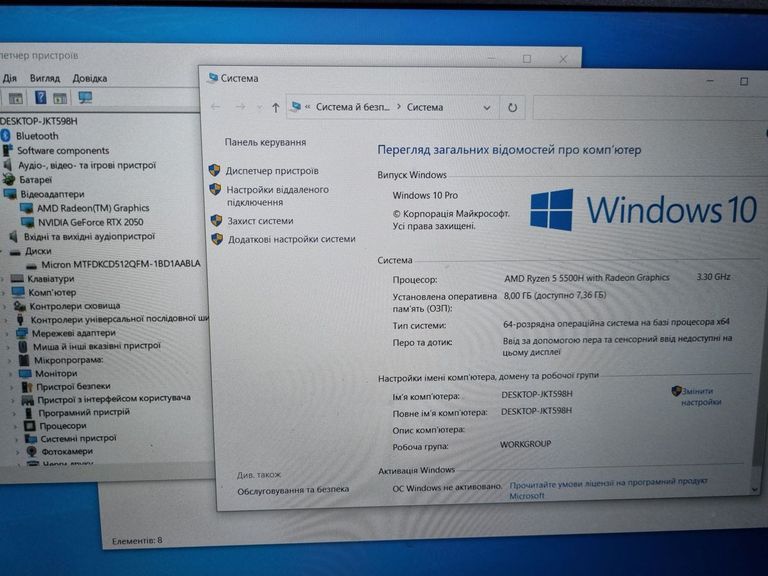Click the help icon in Device Manager toolbar
This screenshot has width=768, height=576.
(41, 98)
